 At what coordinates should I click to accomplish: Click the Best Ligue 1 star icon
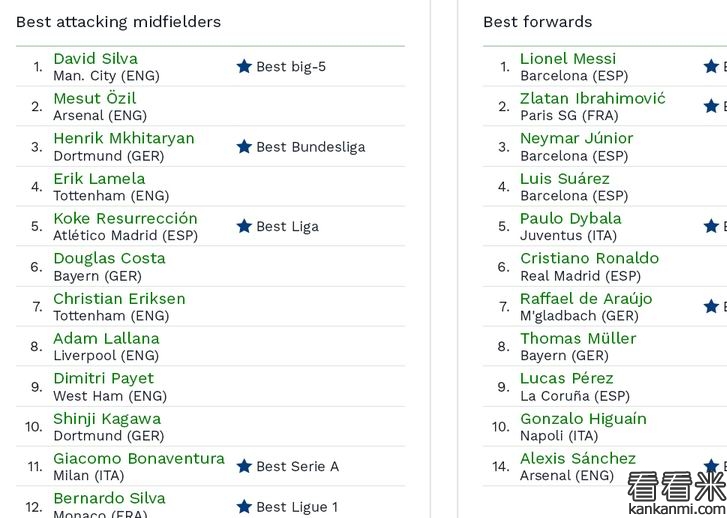(244, 506)
